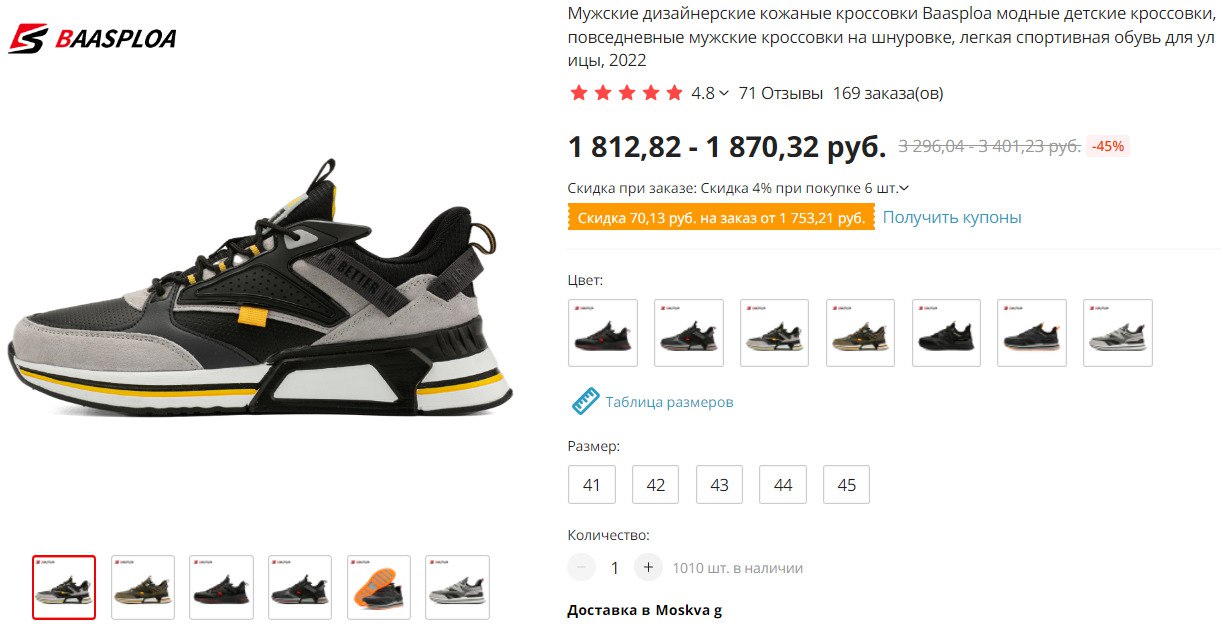Increase quantity with the plus button

[x=648, y=567]
